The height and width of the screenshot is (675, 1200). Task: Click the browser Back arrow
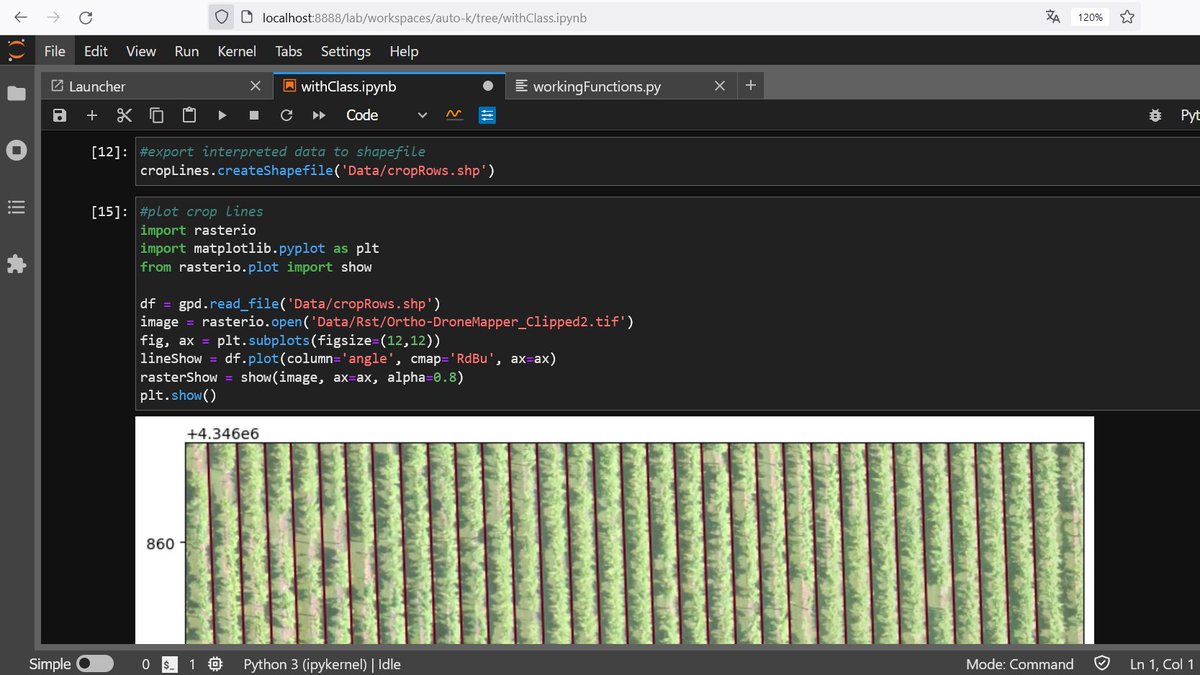tap(20, 17)
